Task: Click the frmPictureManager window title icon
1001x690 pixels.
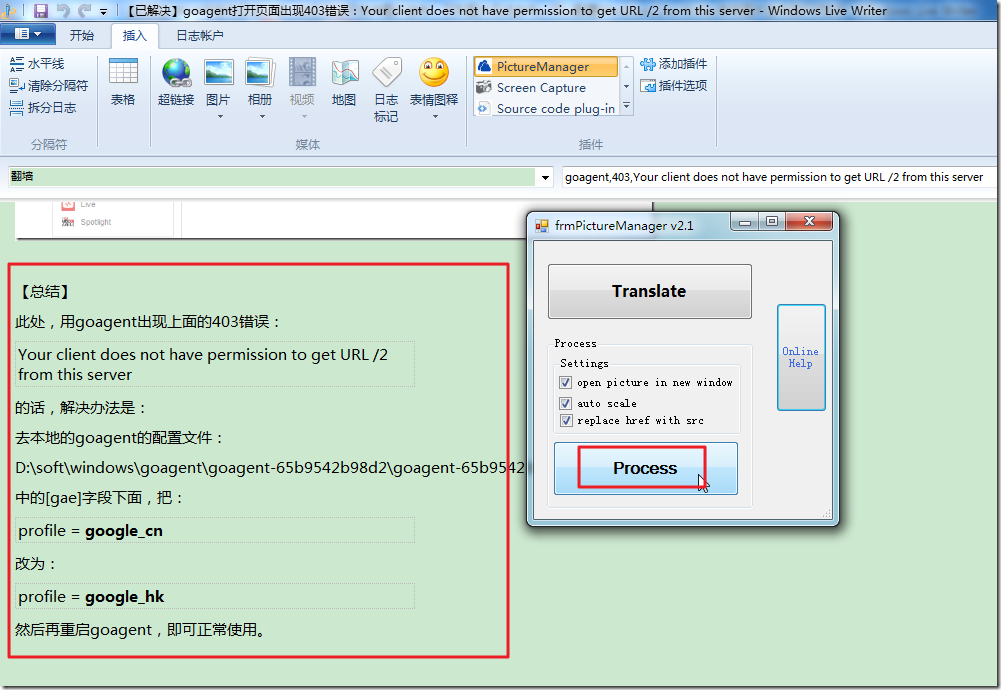Action: pos(541,226)
